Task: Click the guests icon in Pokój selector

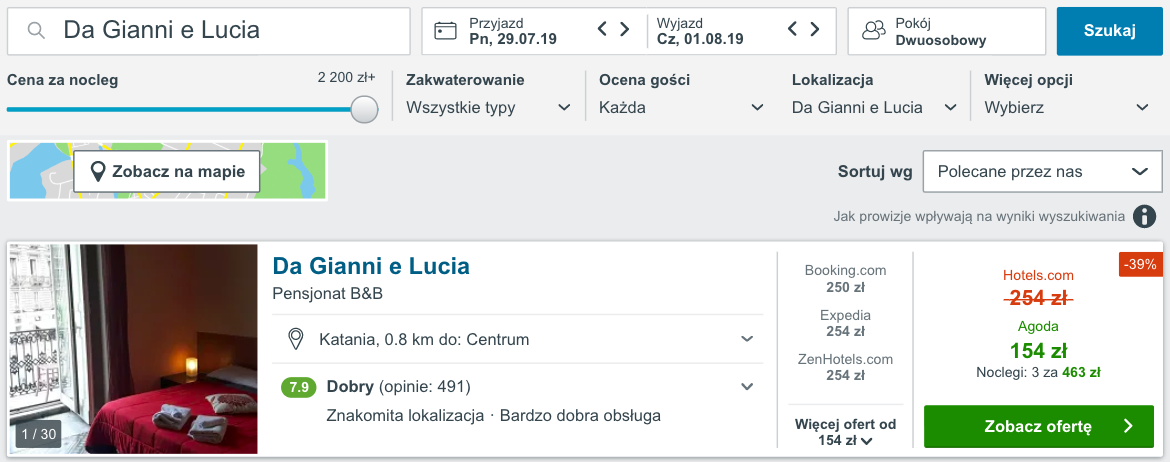Action: 873,31
